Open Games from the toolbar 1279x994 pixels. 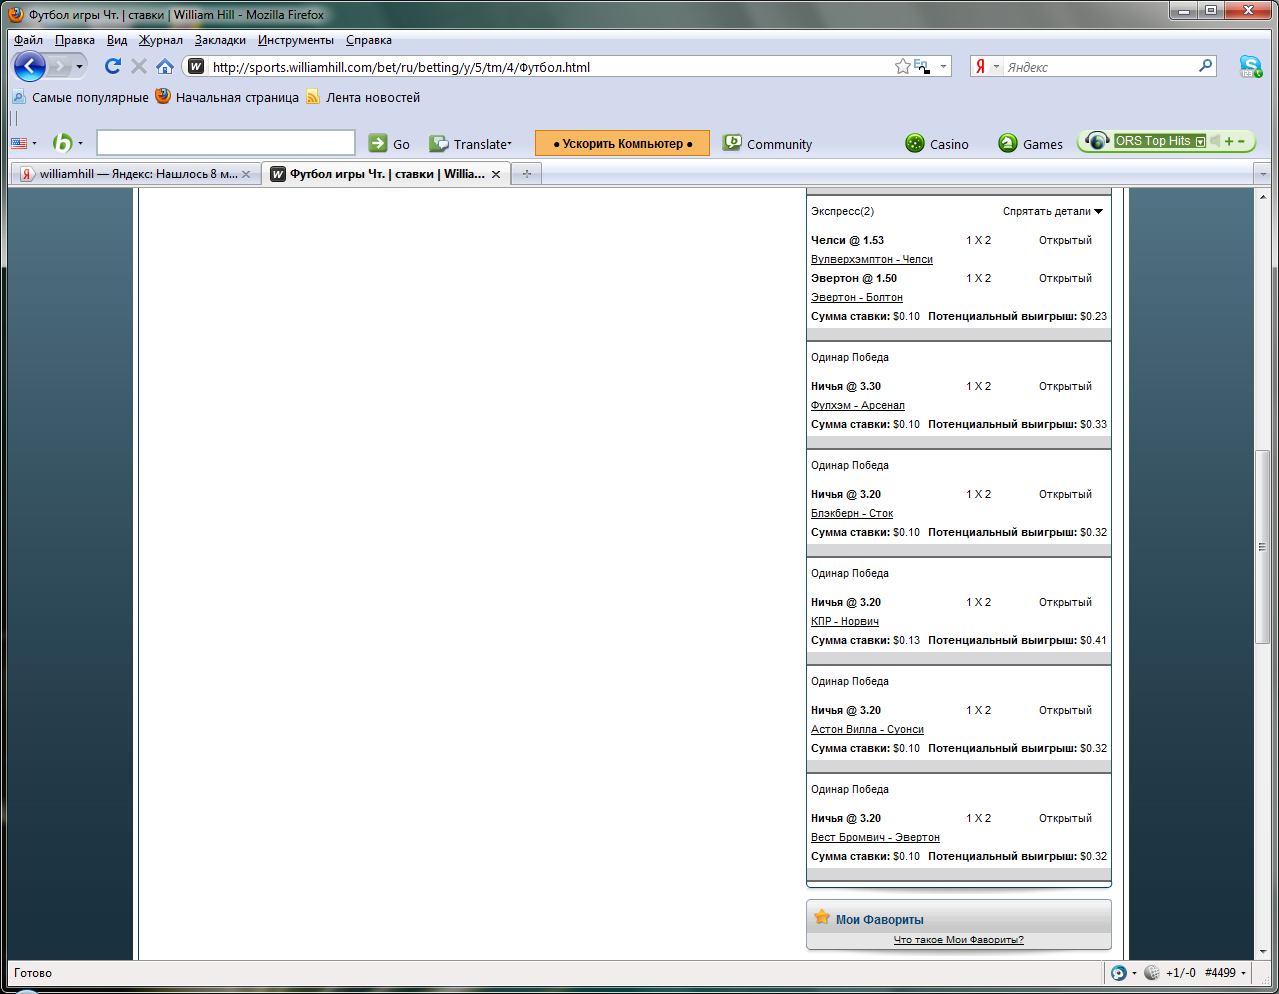1030,144
